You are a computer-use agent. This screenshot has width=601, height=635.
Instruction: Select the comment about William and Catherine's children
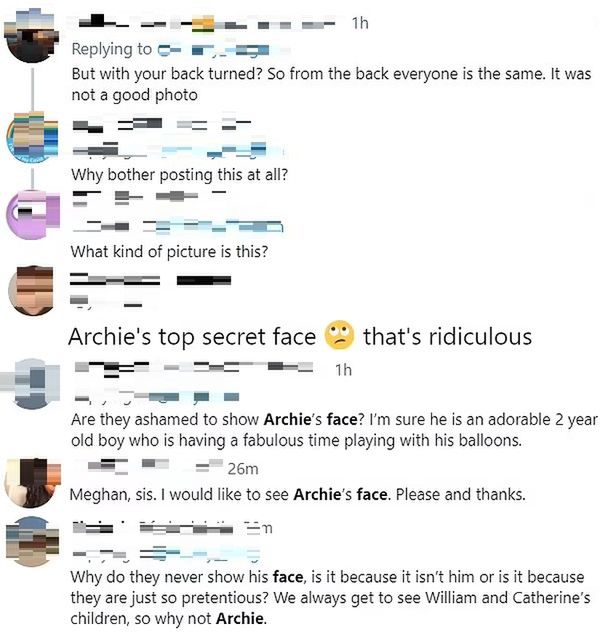tap(330, 597)
